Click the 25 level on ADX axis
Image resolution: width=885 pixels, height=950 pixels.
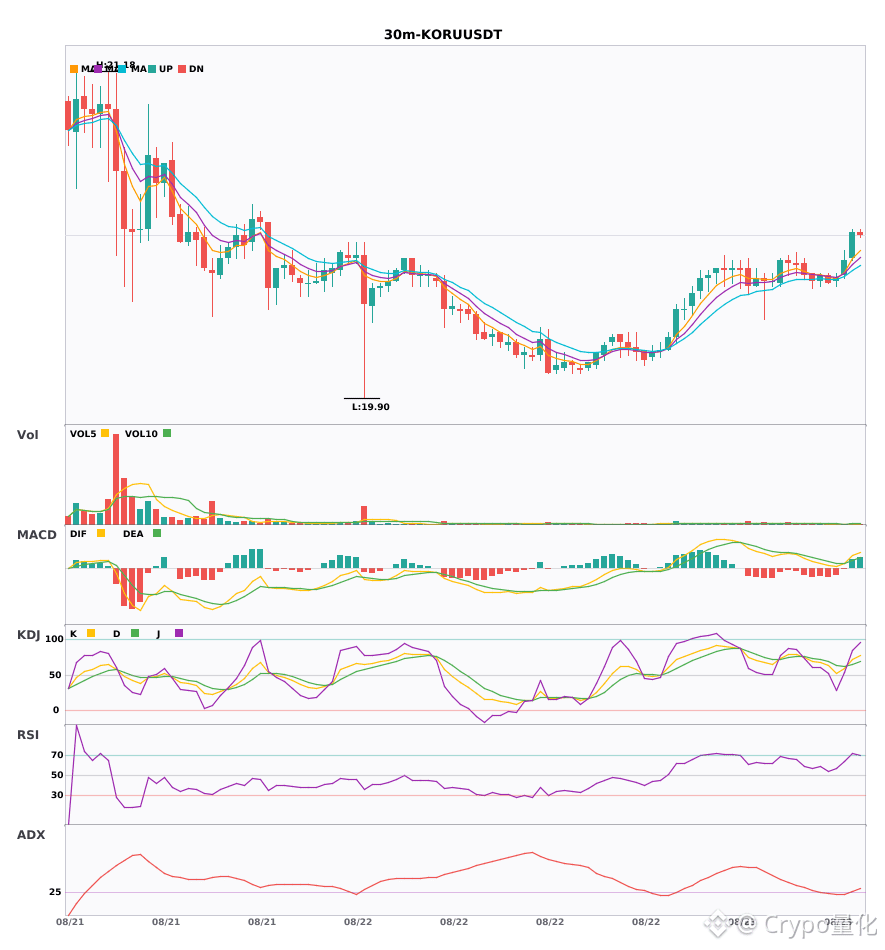point(55,892)
